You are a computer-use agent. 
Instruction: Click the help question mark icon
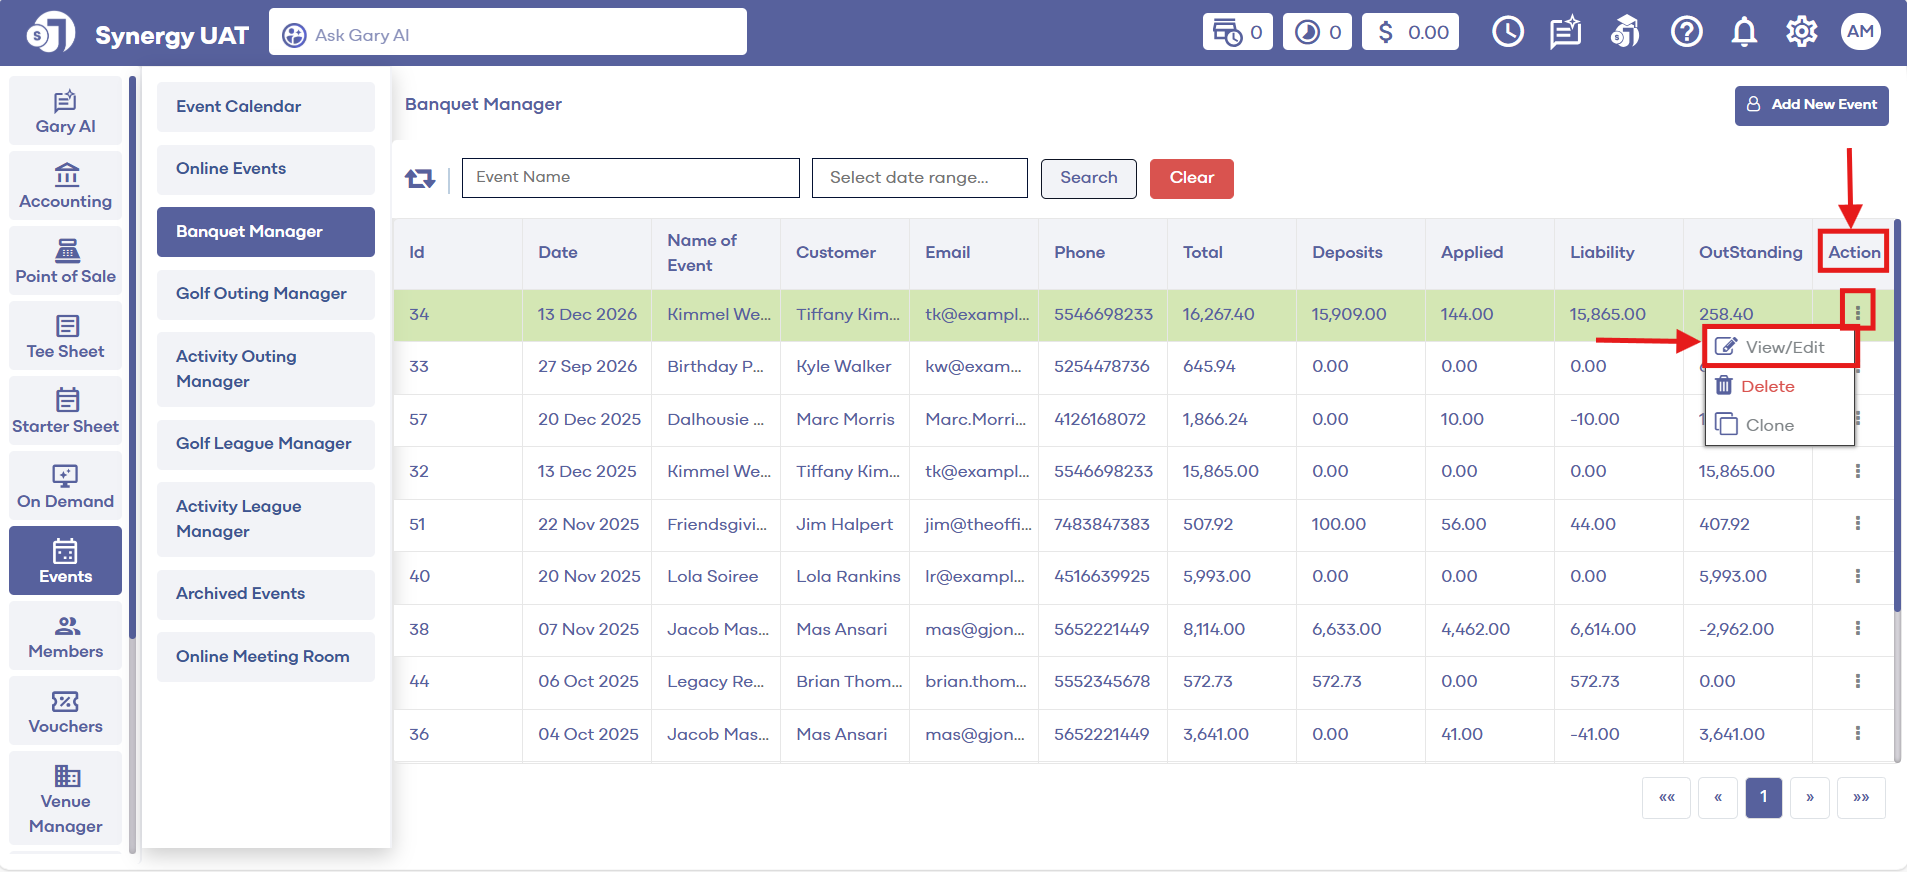(x=1686, y=33)
